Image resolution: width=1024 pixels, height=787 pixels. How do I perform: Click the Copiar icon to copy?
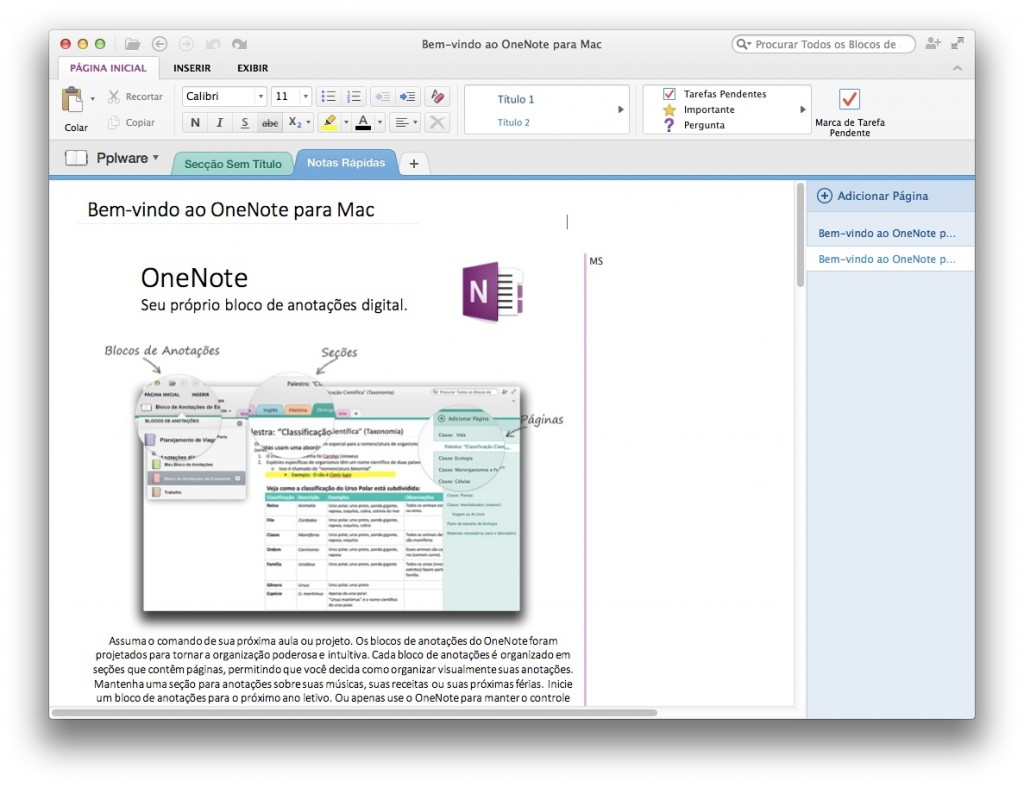[113, 122]
